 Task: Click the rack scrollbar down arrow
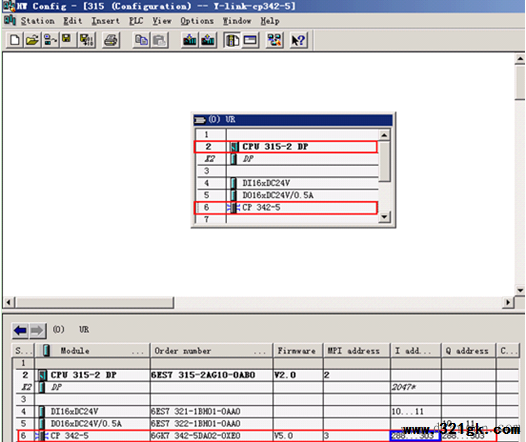[x=384, y=217]
